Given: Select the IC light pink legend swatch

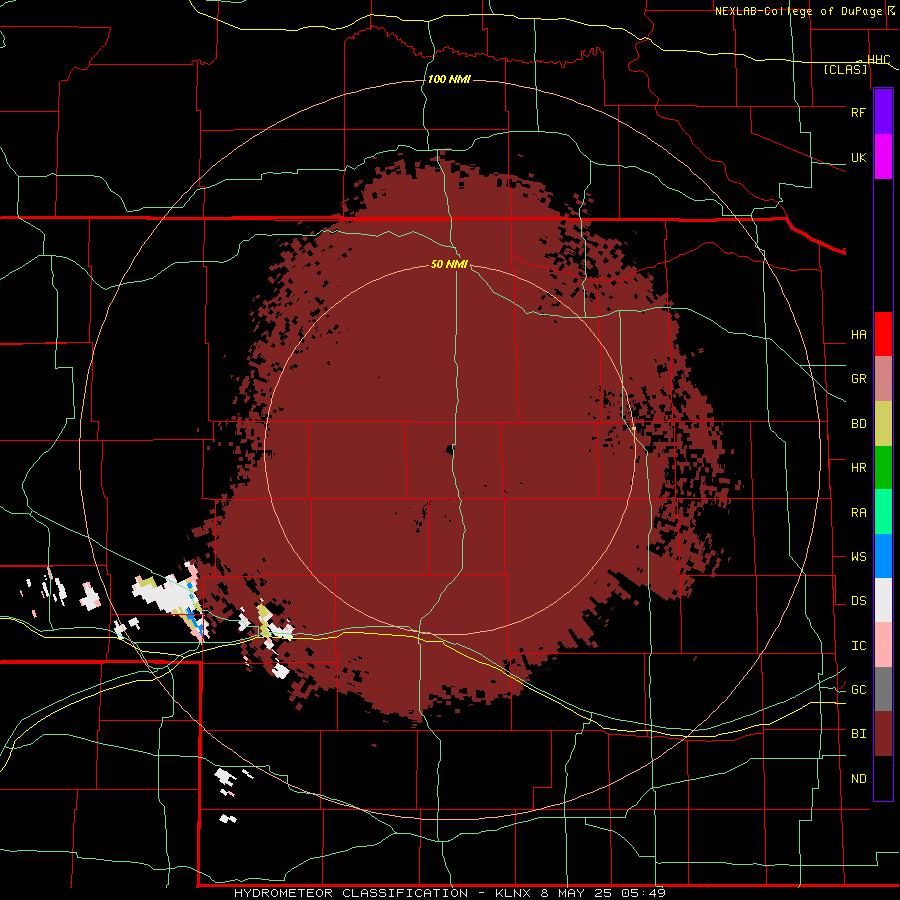Looking at the screenshot, I should 883,645.
